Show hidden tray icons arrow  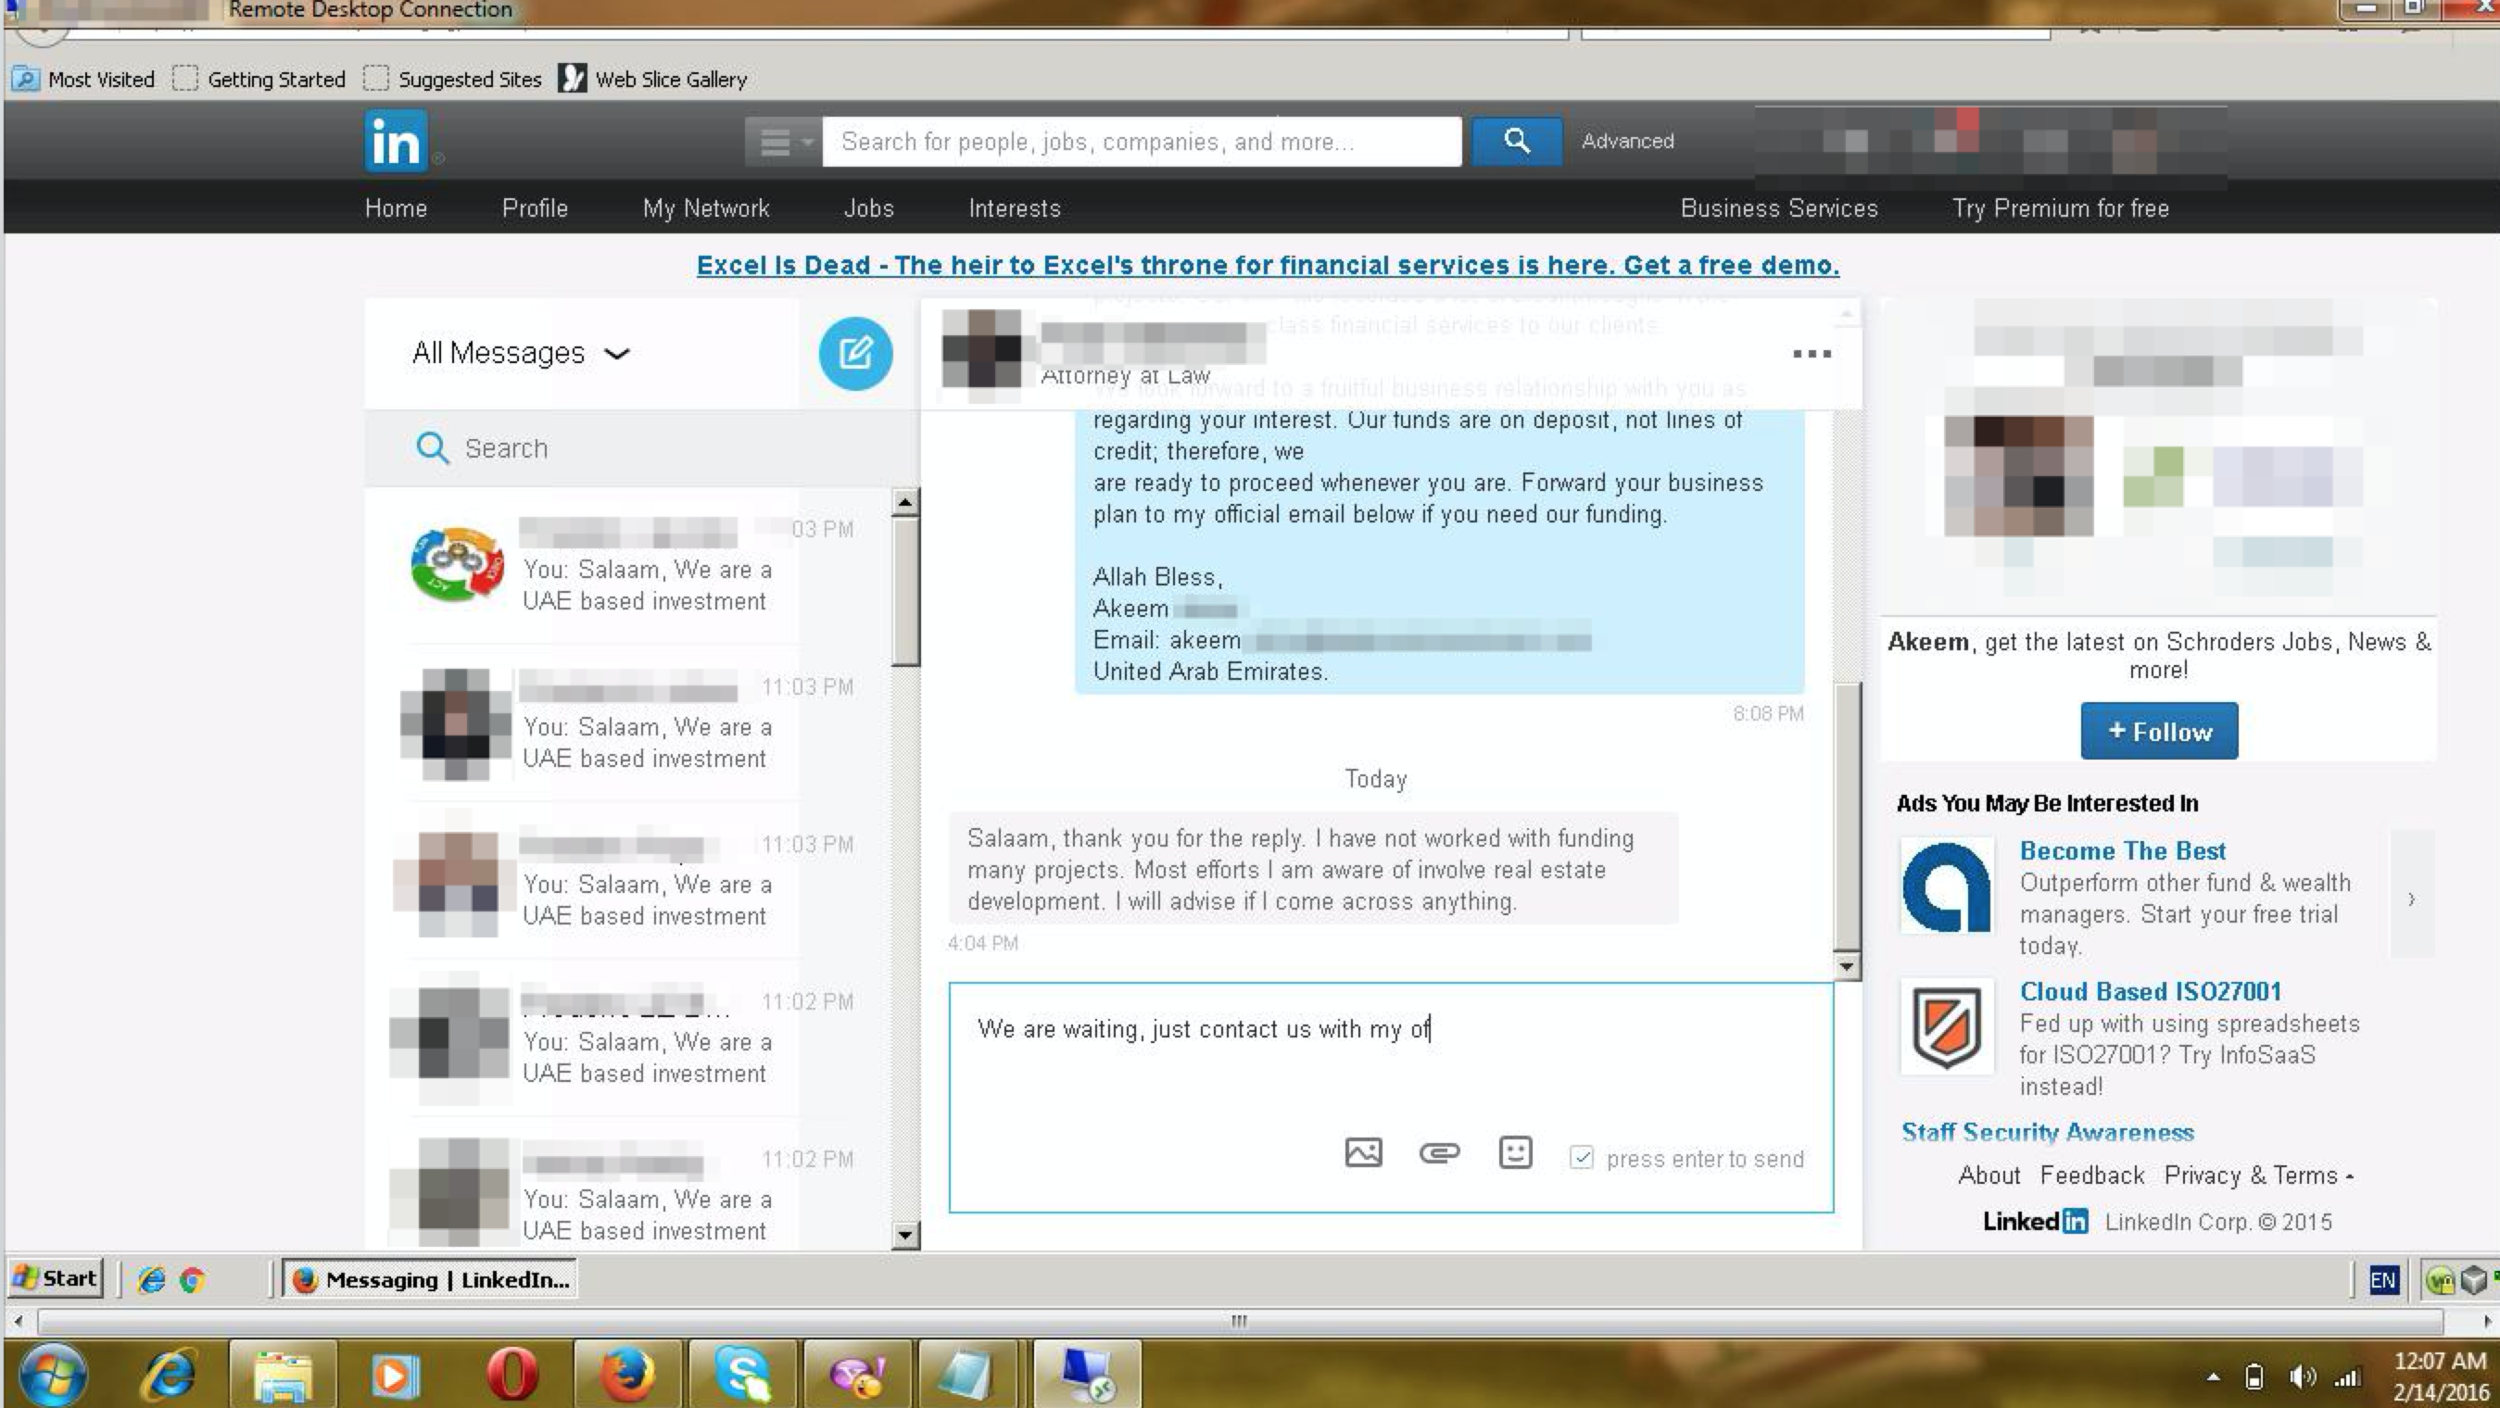pos(2214,1377)
